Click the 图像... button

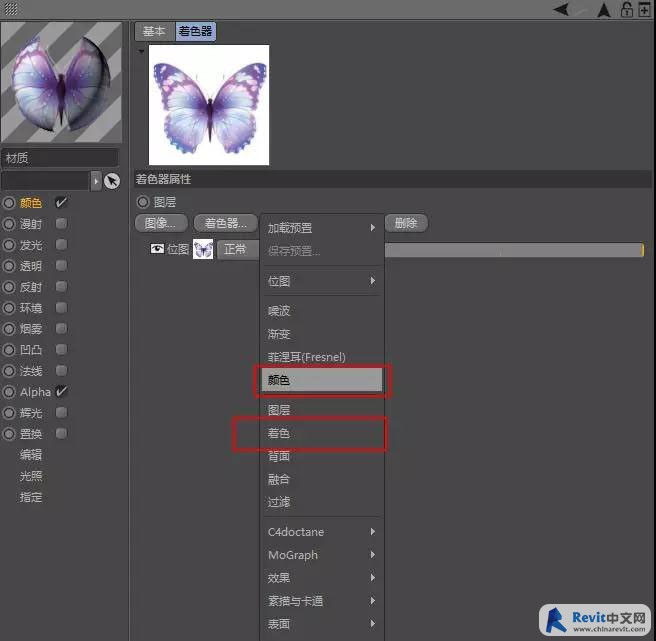(x=161, y=223)
